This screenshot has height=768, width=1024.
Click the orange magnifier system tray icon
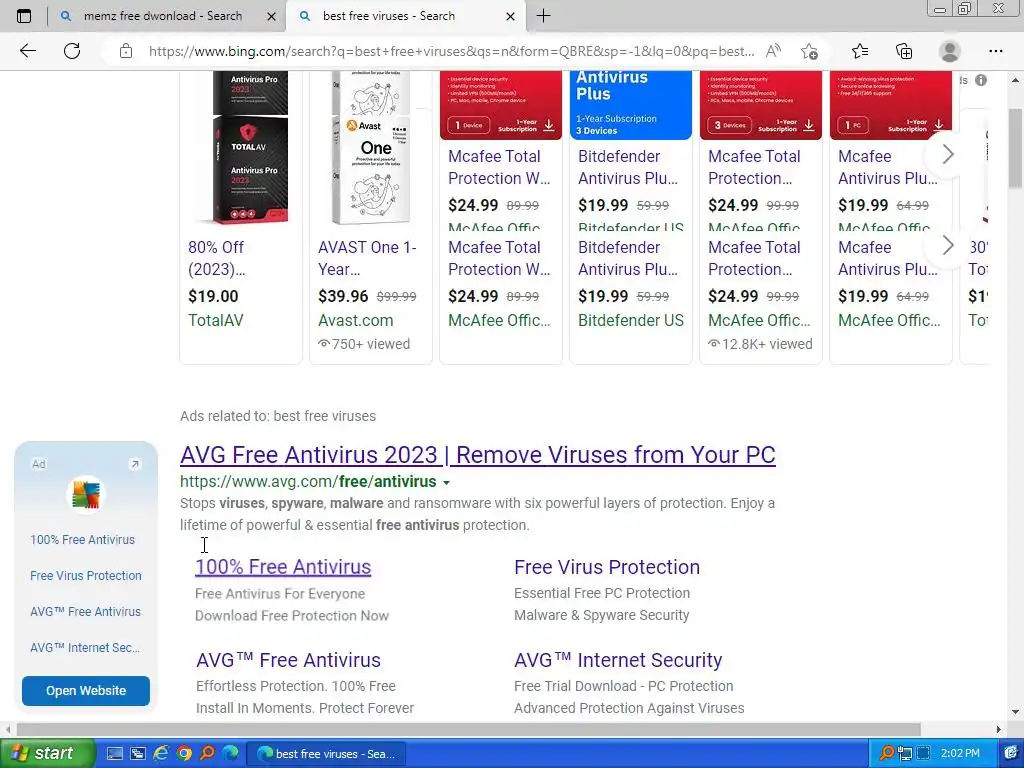(x=887, y=754)
